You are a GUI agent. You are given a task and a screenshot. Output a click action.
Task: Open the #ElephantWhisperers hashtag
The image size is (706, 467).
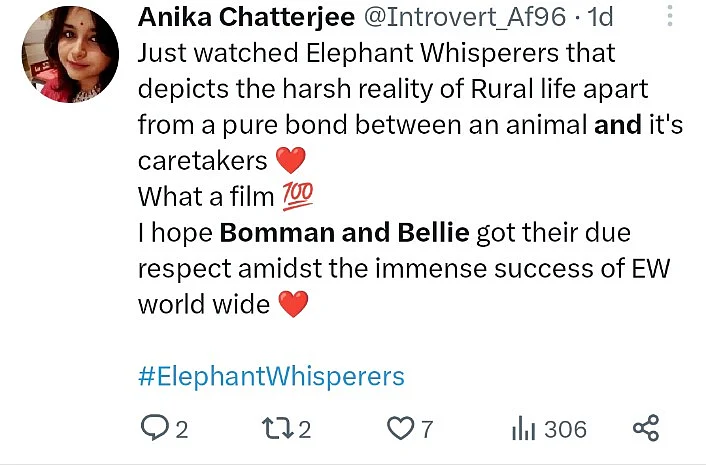(271, 376)
